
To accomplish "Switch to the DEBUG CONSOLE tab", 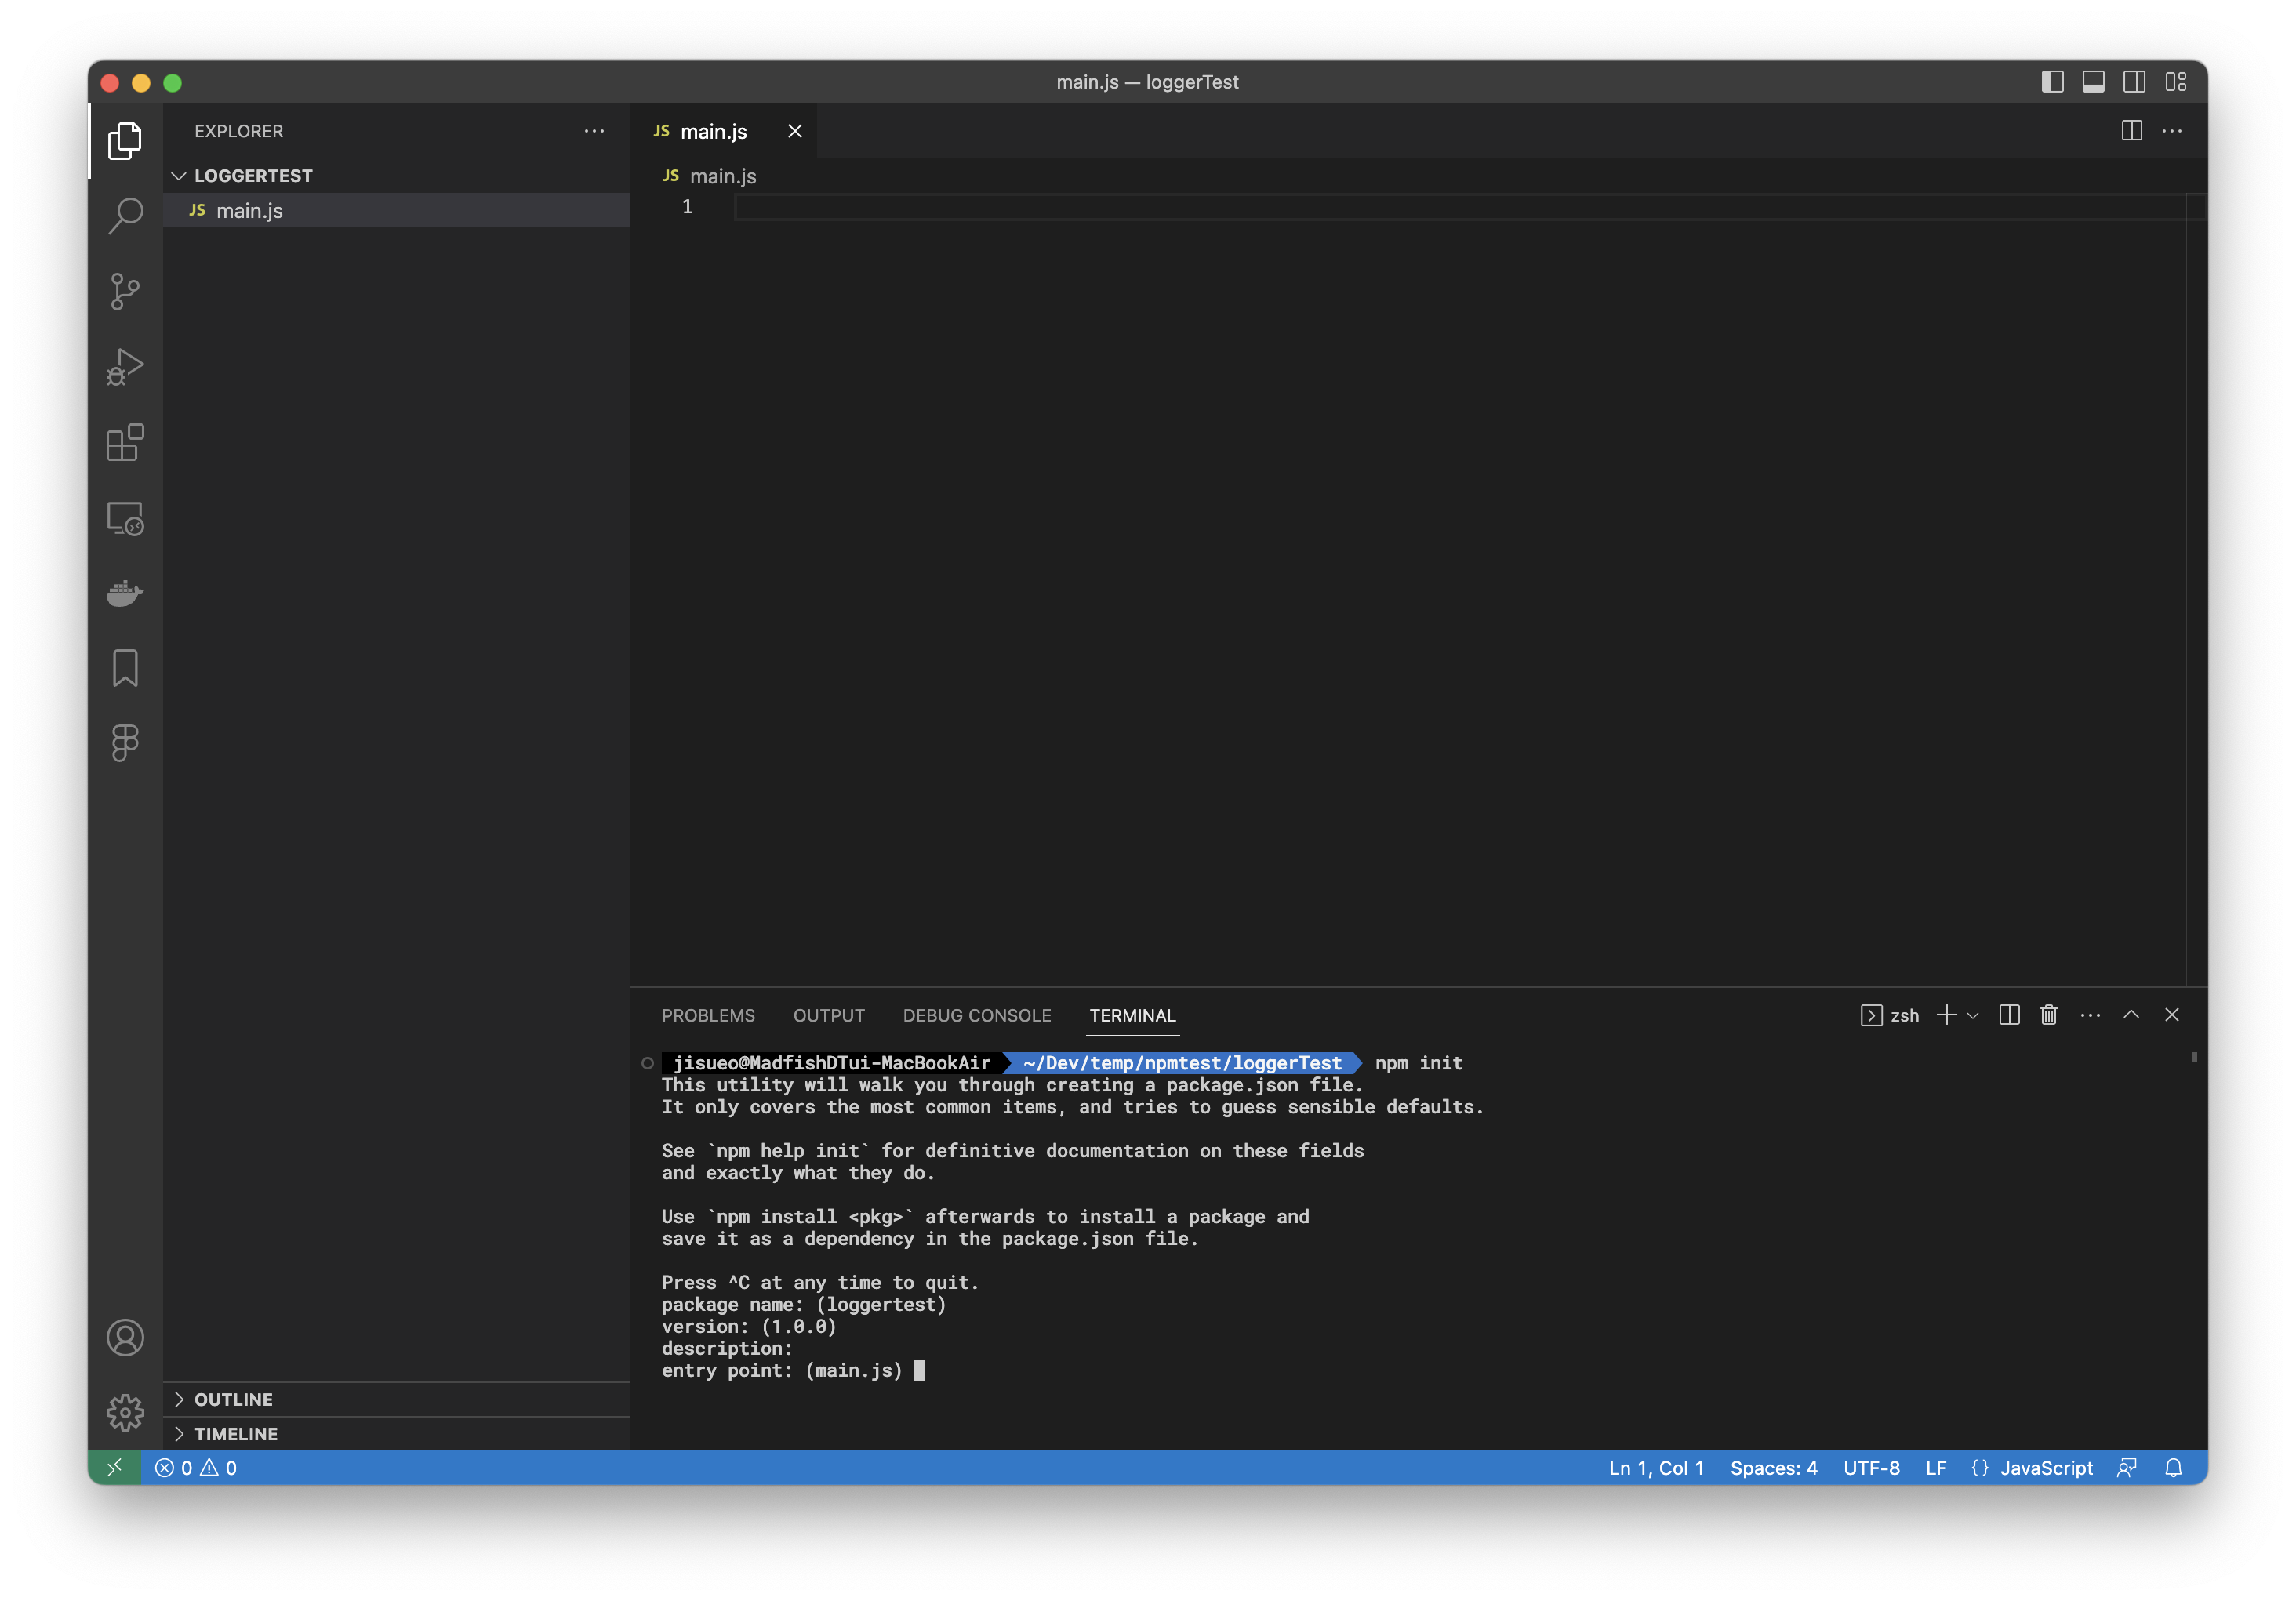I will pyautogui.click(x=976, y=1015).
